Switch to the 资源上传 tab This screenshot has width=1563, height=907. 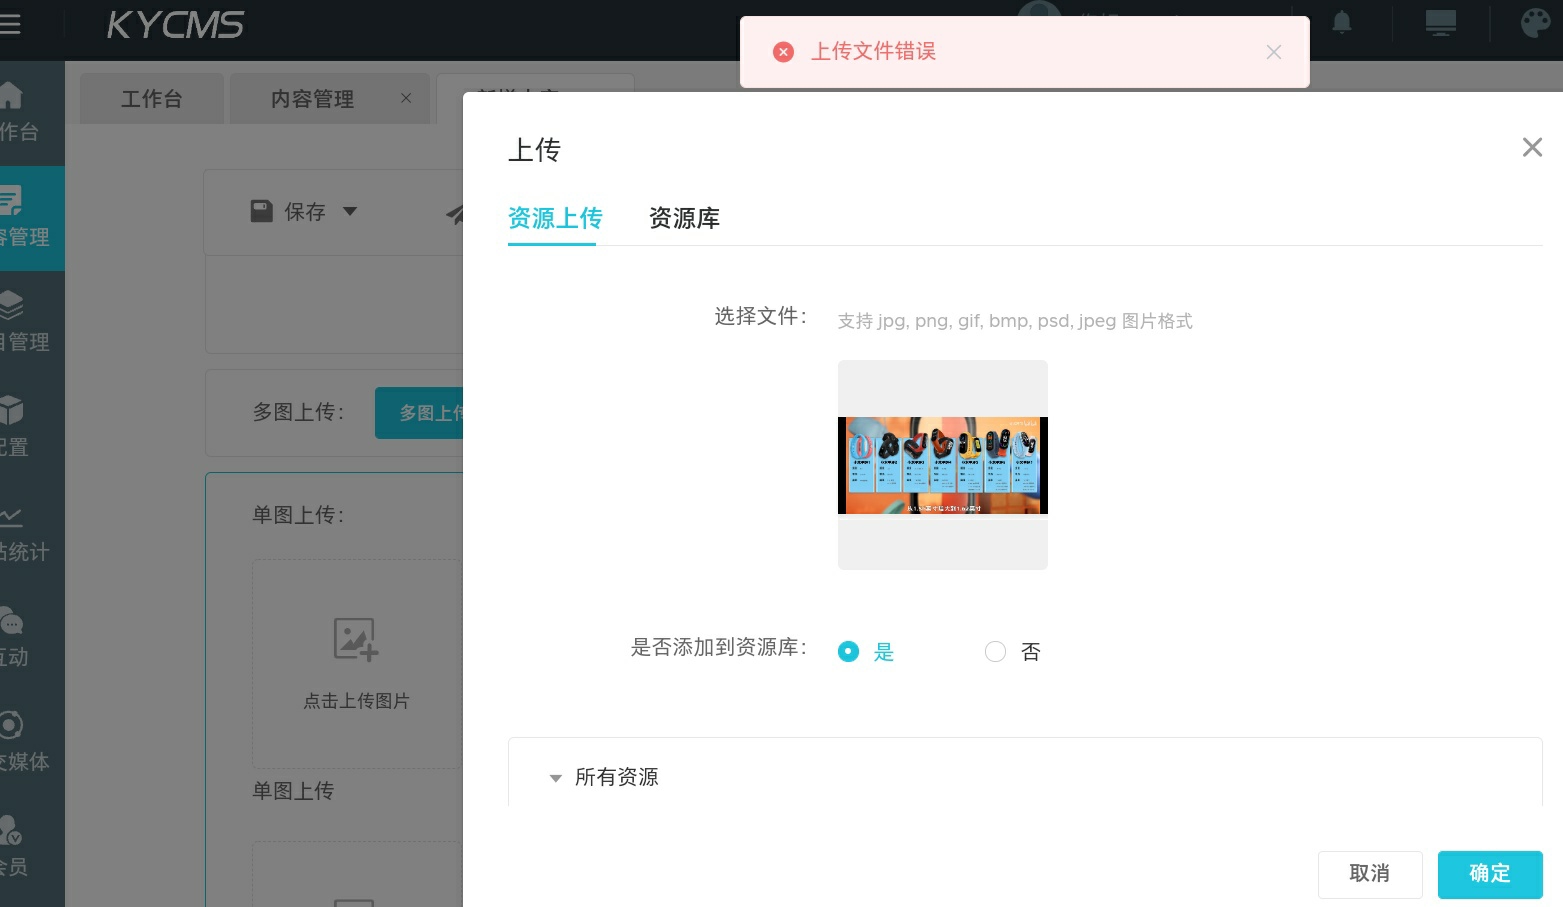coord(555,218)
